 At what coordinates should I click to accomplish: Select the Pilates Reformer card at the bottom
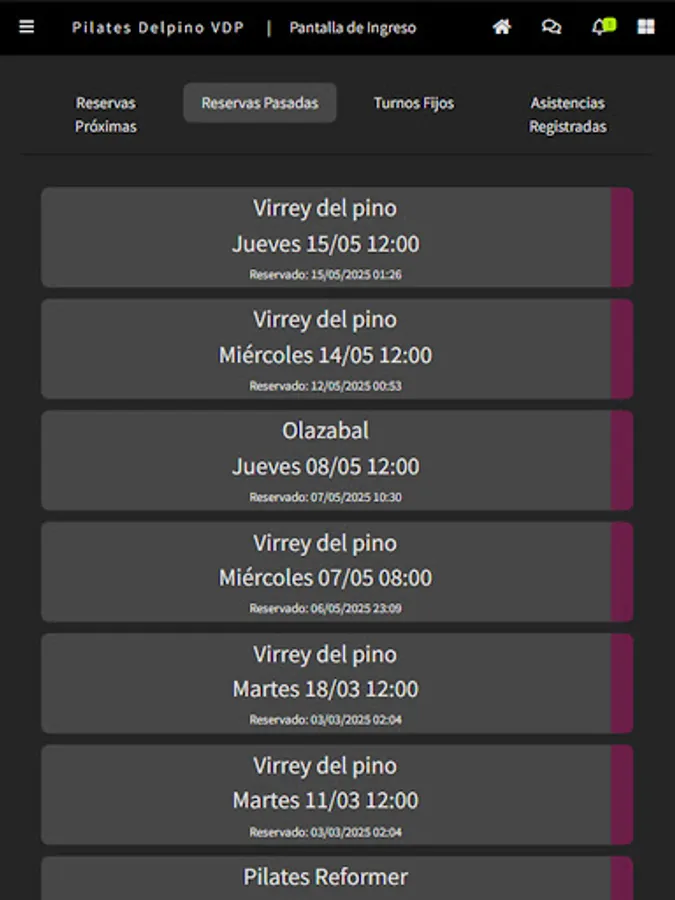[325, 877]
